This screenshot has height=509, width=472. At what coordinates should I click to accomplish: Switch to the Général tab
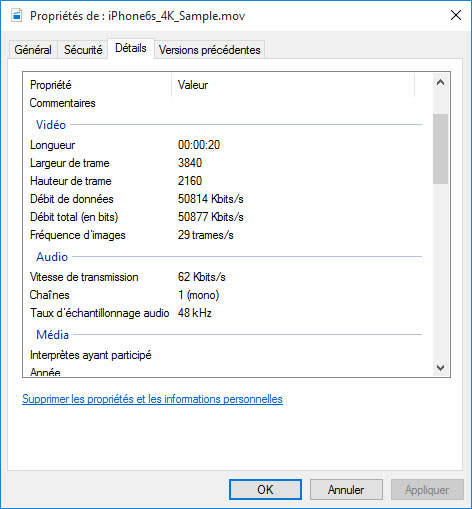pos(33,50)
